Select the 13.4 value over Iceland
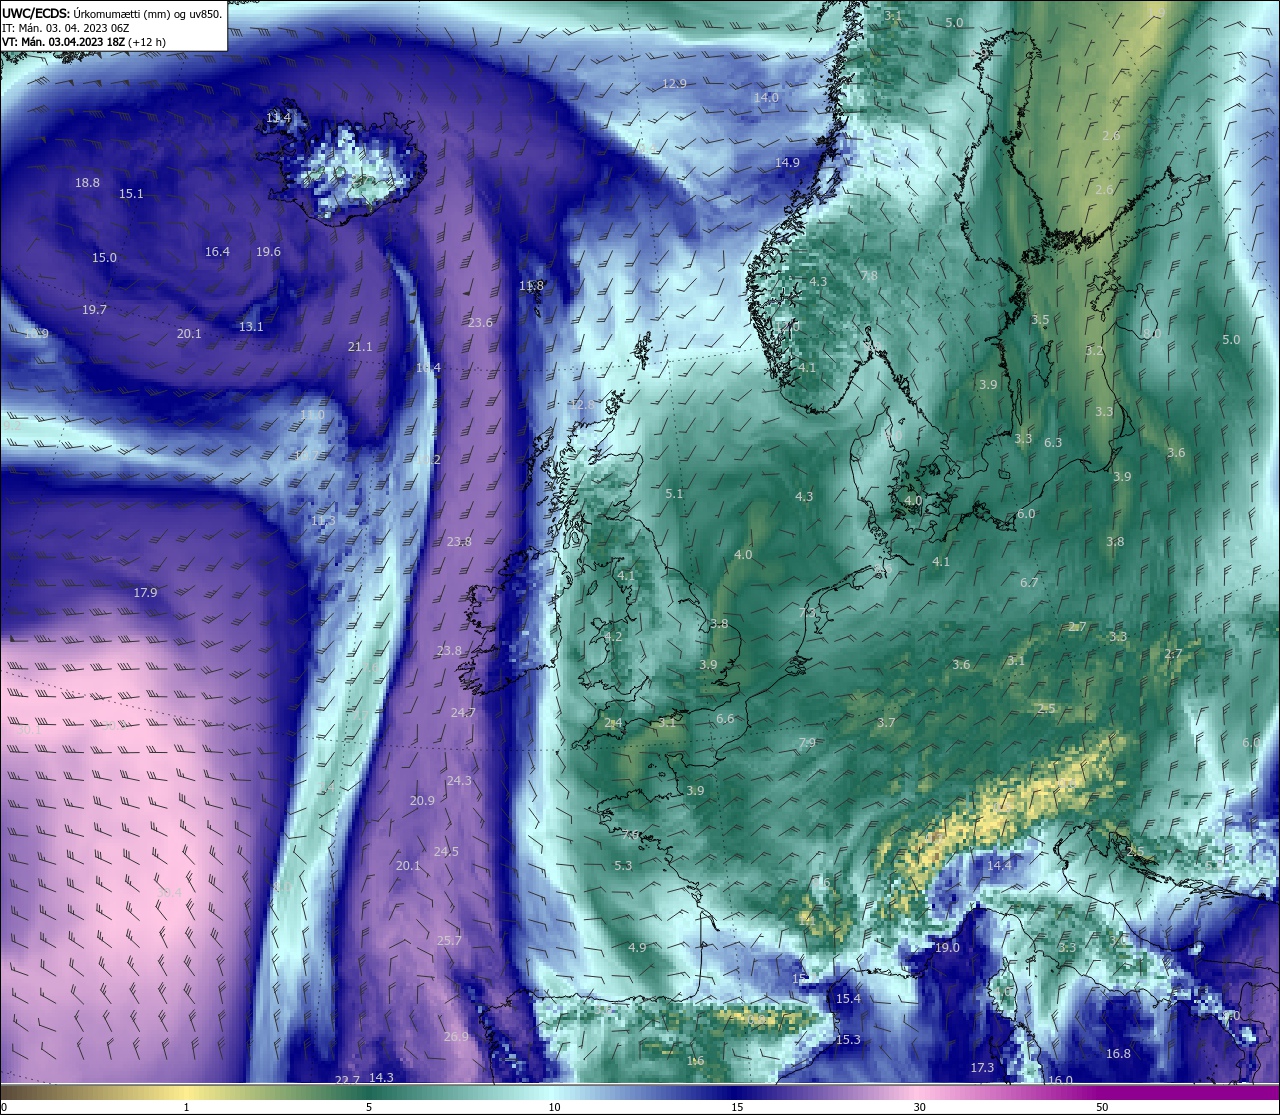Viewport: 1280px width, 1115px height. click(x=278, y=118)
